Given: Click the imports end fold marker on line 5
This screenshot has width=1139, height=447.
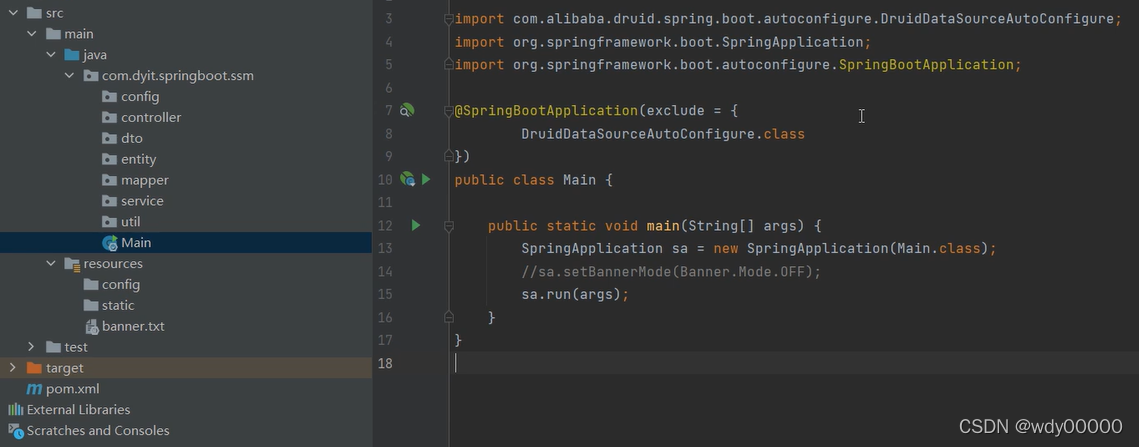Looking at the screenshot, I should [449, 65].
